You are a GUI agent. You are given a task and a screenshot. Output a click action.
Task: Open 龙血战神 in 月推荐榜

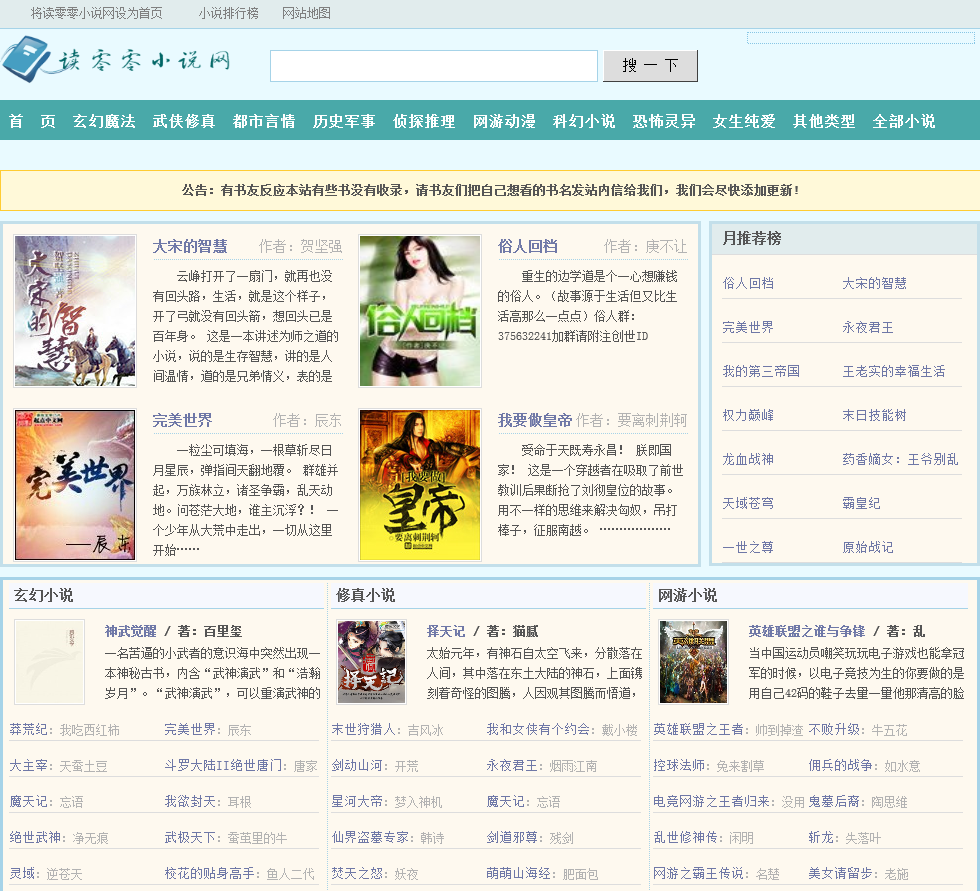[748, 459]
